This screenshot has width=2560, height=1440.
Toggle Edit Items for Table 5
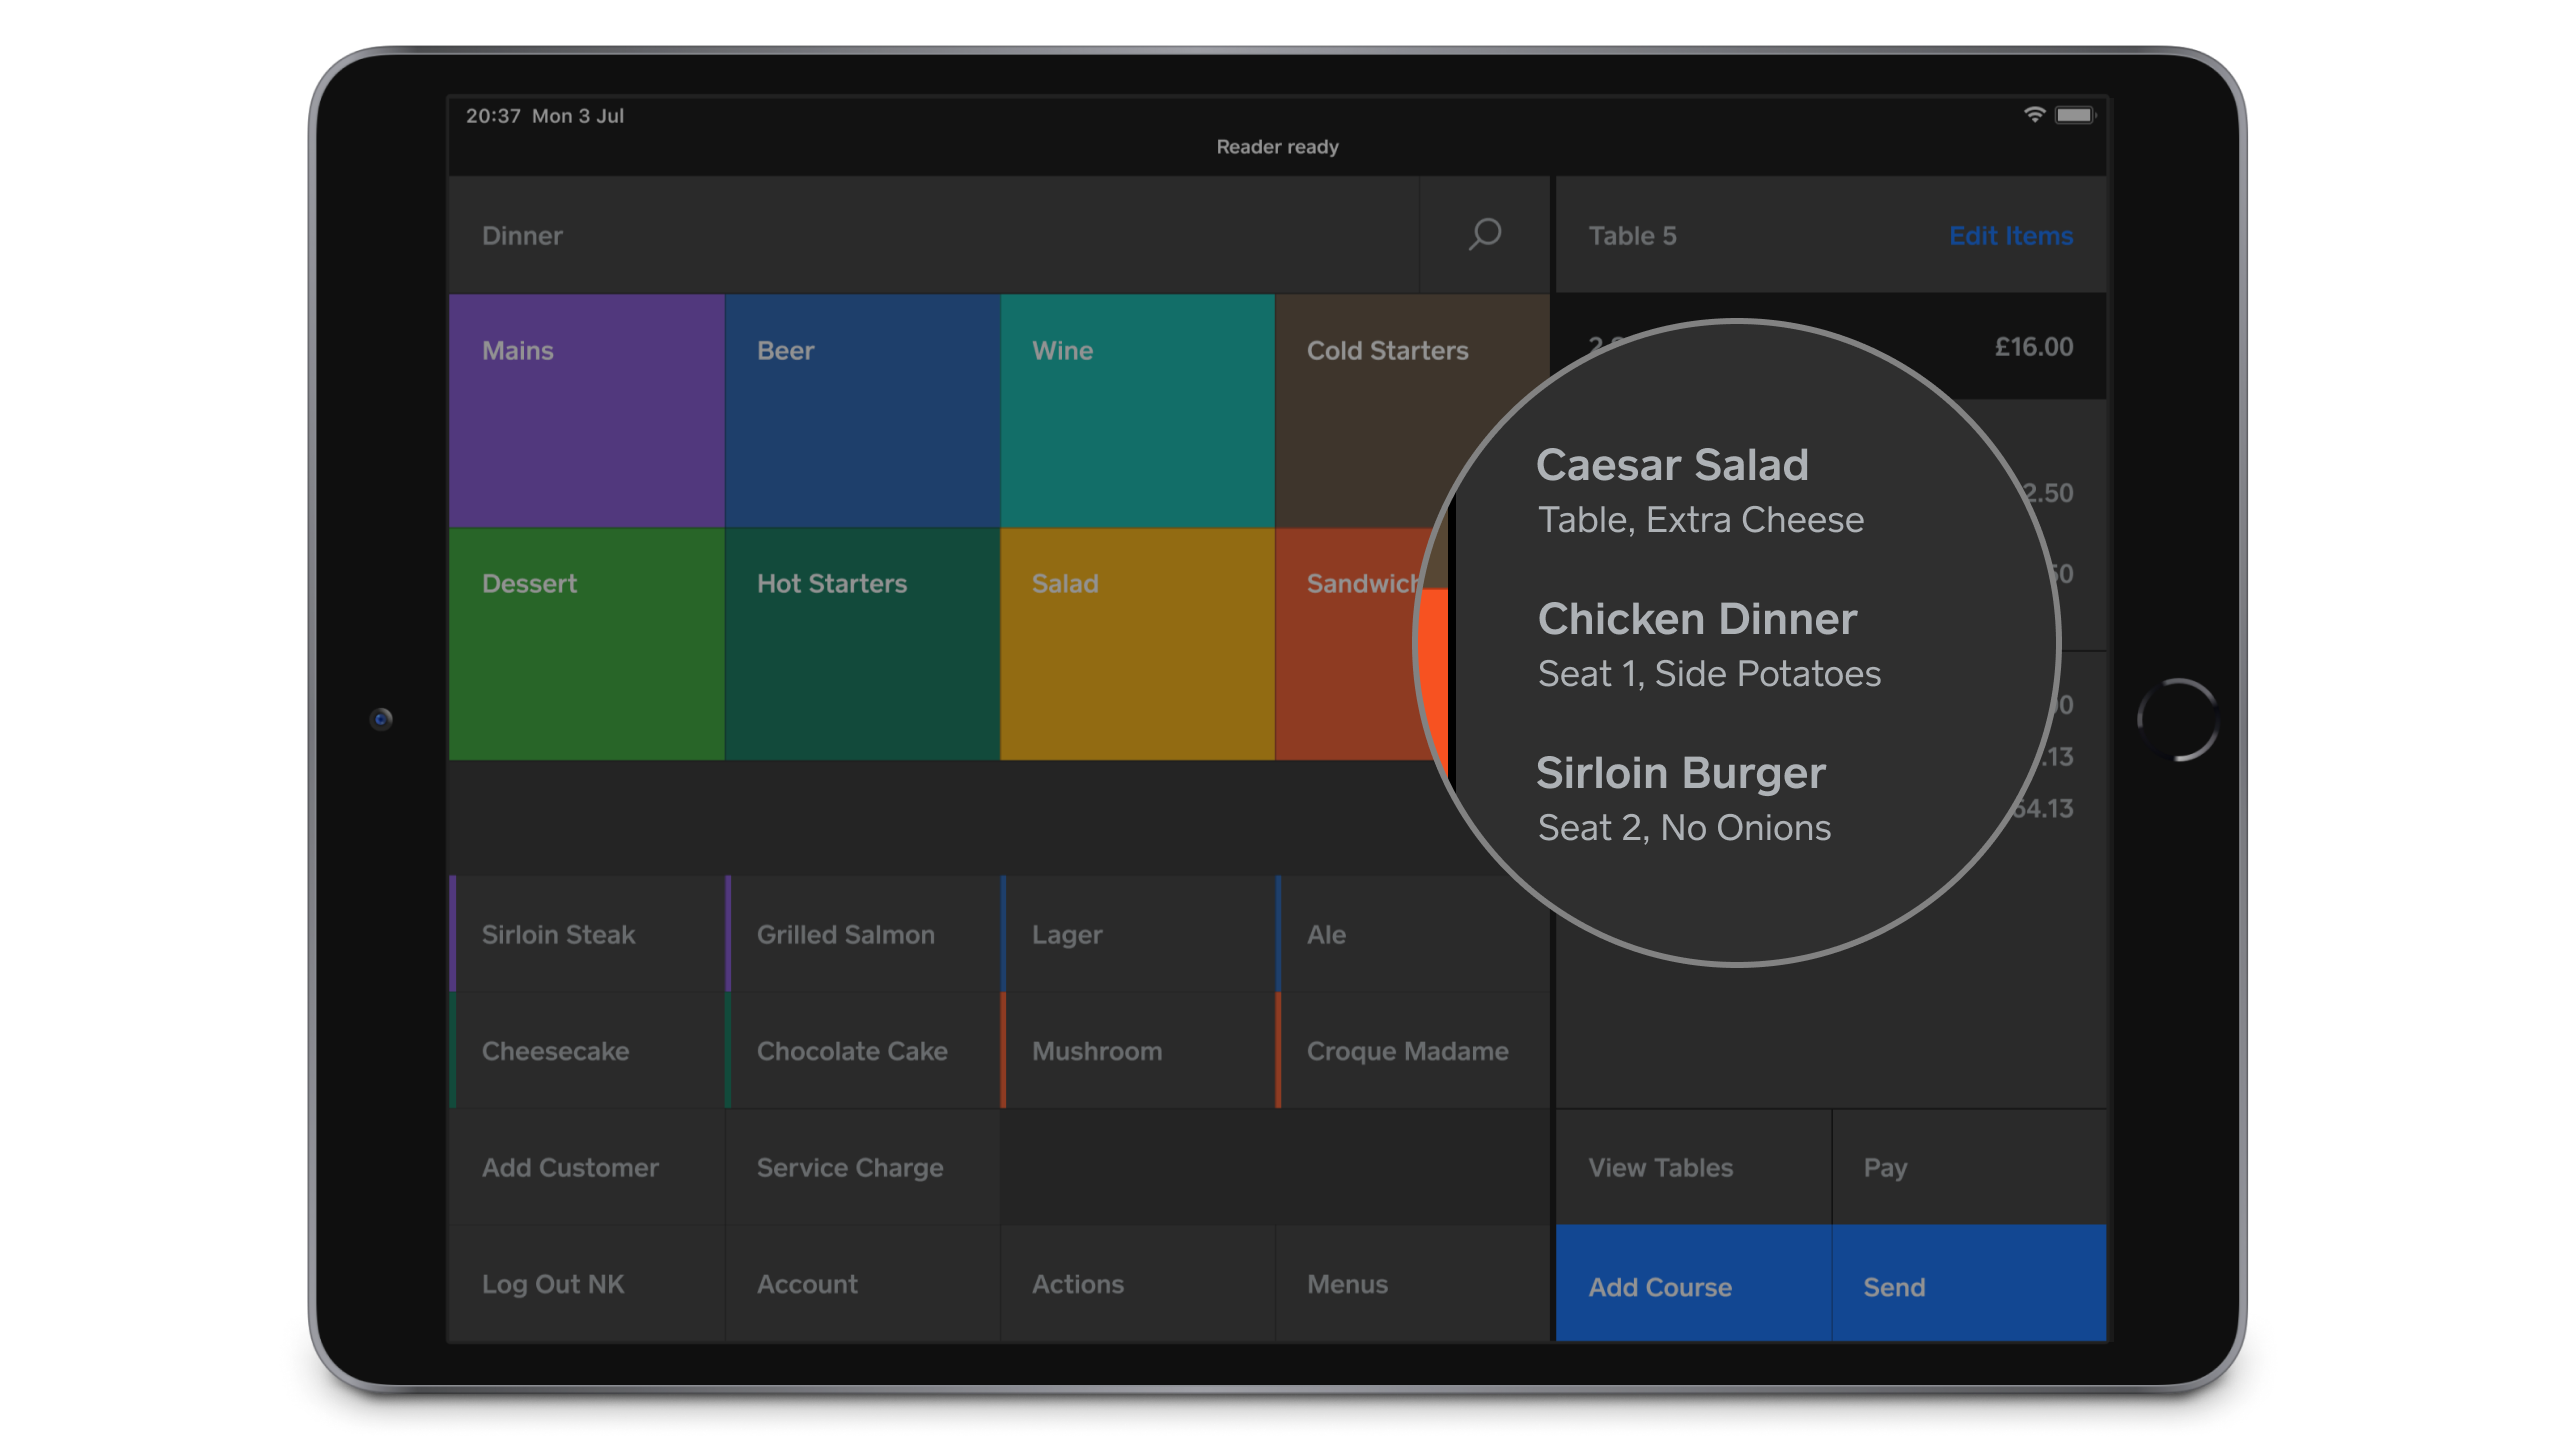[x=2011, y=234]
